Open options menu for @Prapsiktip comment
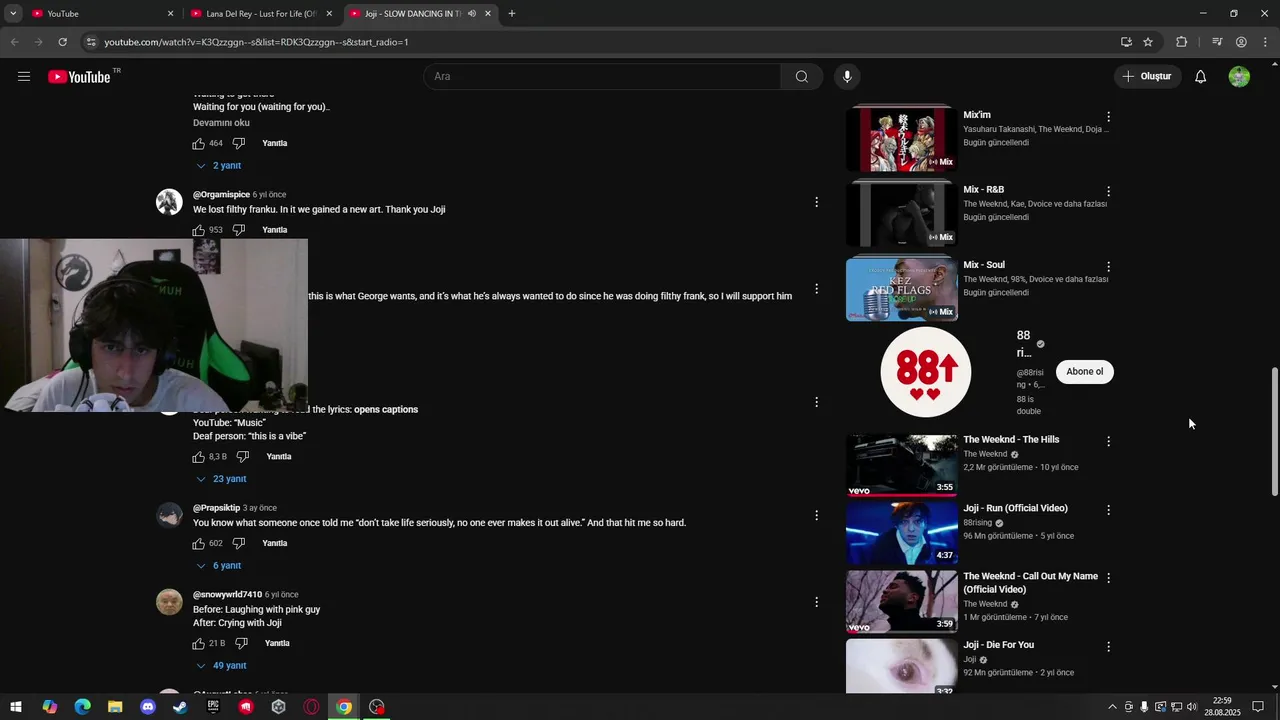Image resolution: width=1280 pixels, height=720 pixels. click(x=816, y=515)
